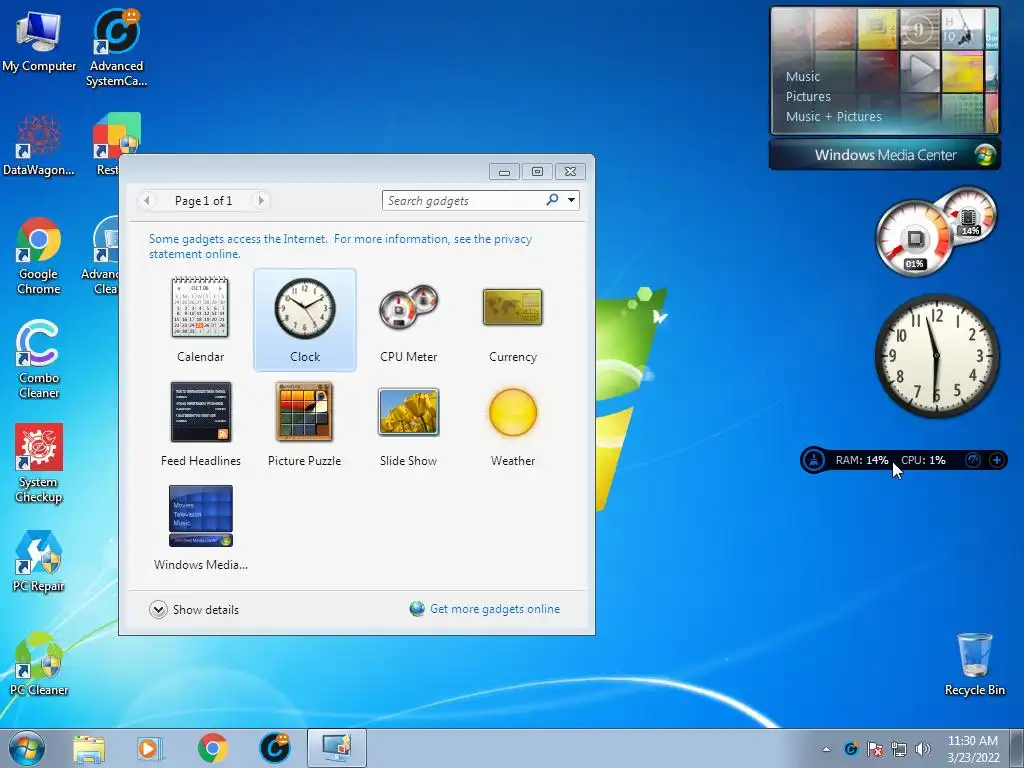
Task: Click the volume speaker tray icon
Action: [x=922, y=749]
